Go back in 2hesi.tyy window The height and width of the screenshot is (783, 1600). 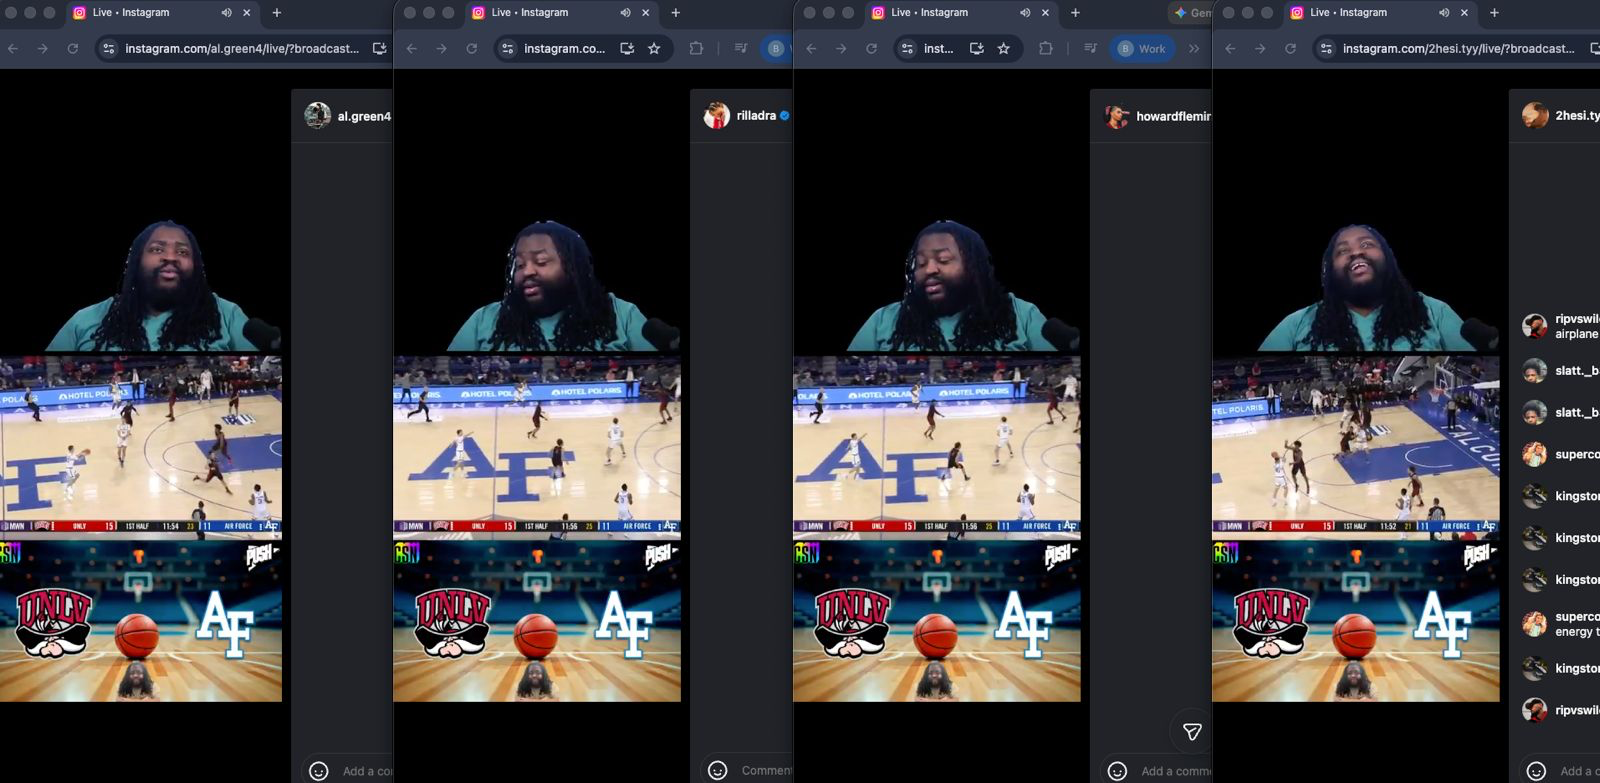[1230, 48]
